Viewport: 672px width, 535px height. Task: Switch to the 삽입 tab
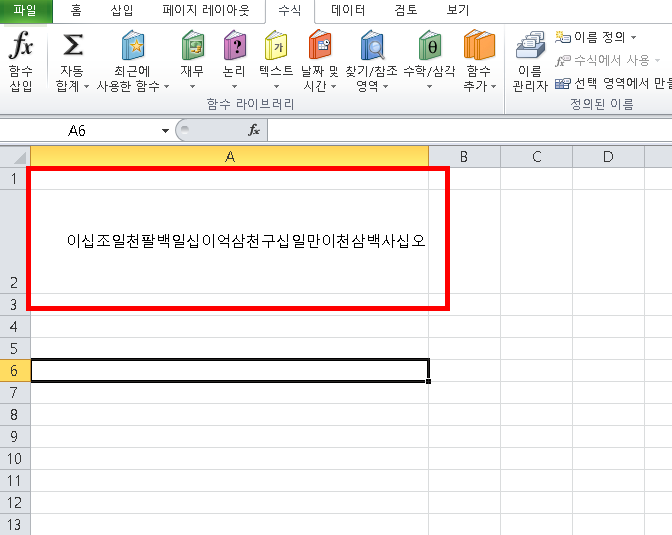coord(122,10)
